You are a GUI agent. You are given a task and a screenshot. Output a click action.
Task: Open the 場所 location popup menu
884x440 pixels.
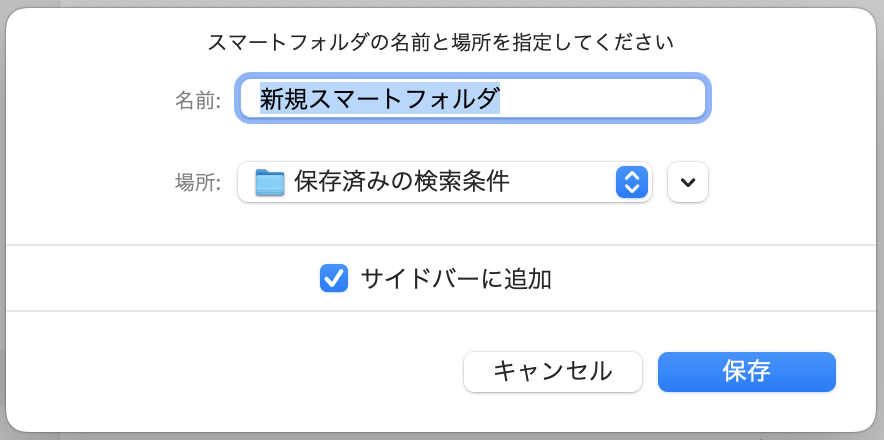pyautogui.click(x=444, y=182)
